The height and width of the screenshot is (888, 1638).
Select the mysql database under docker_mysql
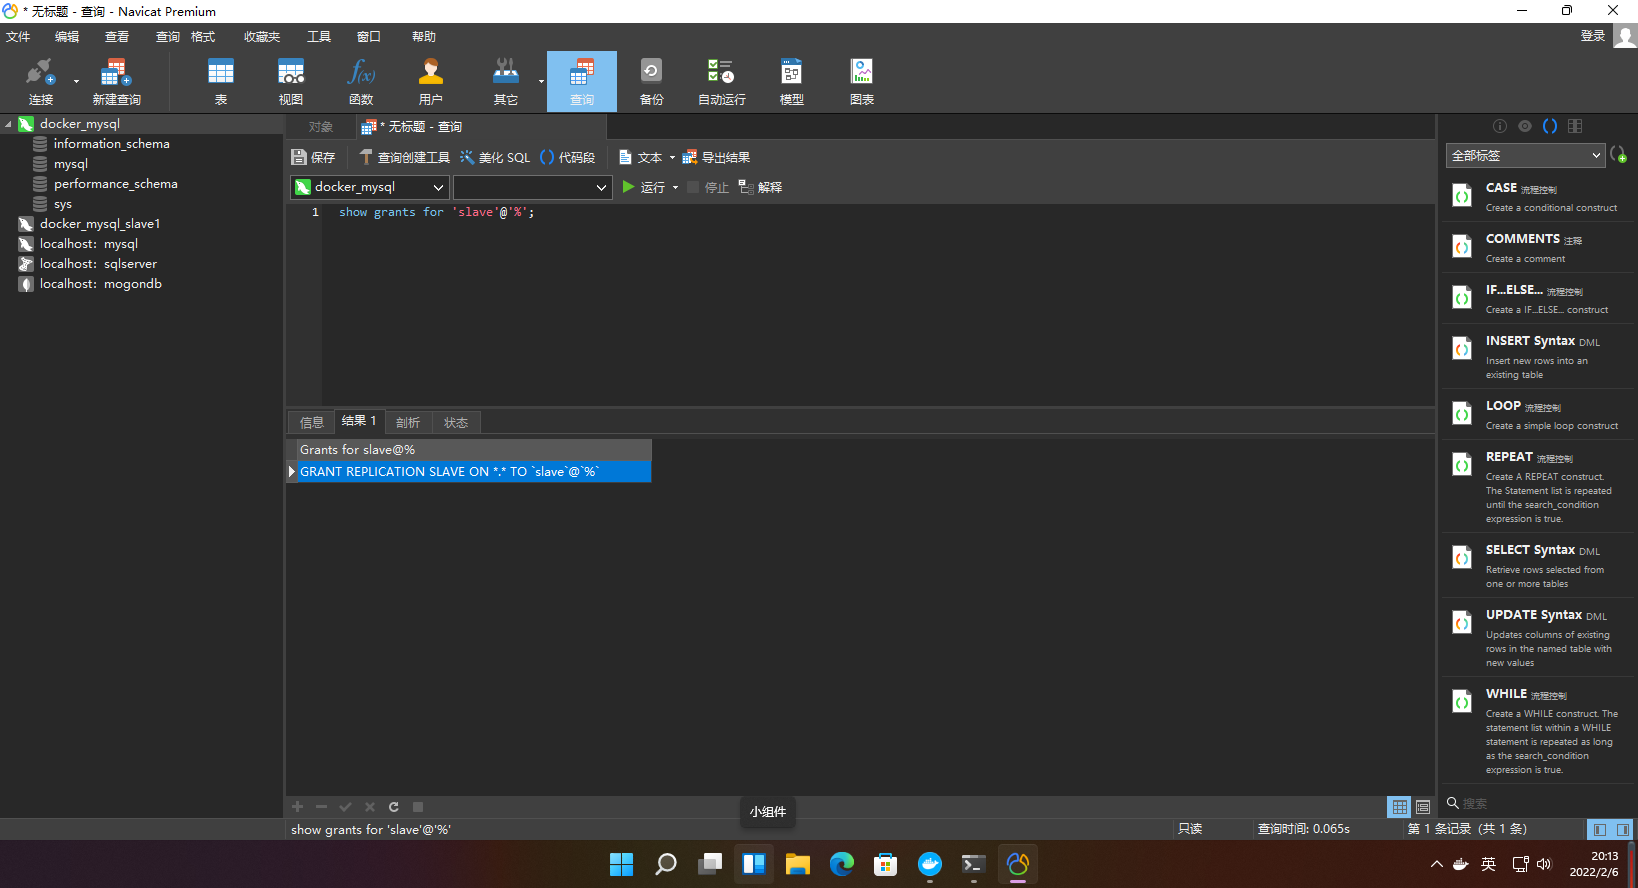(x=71, y=164)
